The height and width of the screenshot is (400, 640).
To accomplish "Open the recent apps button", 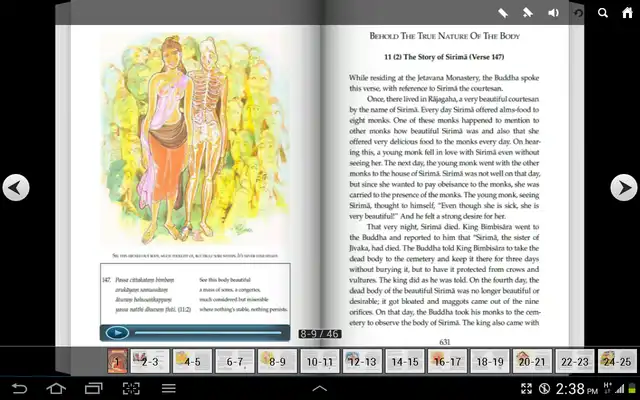I will (x=93, y=388).
